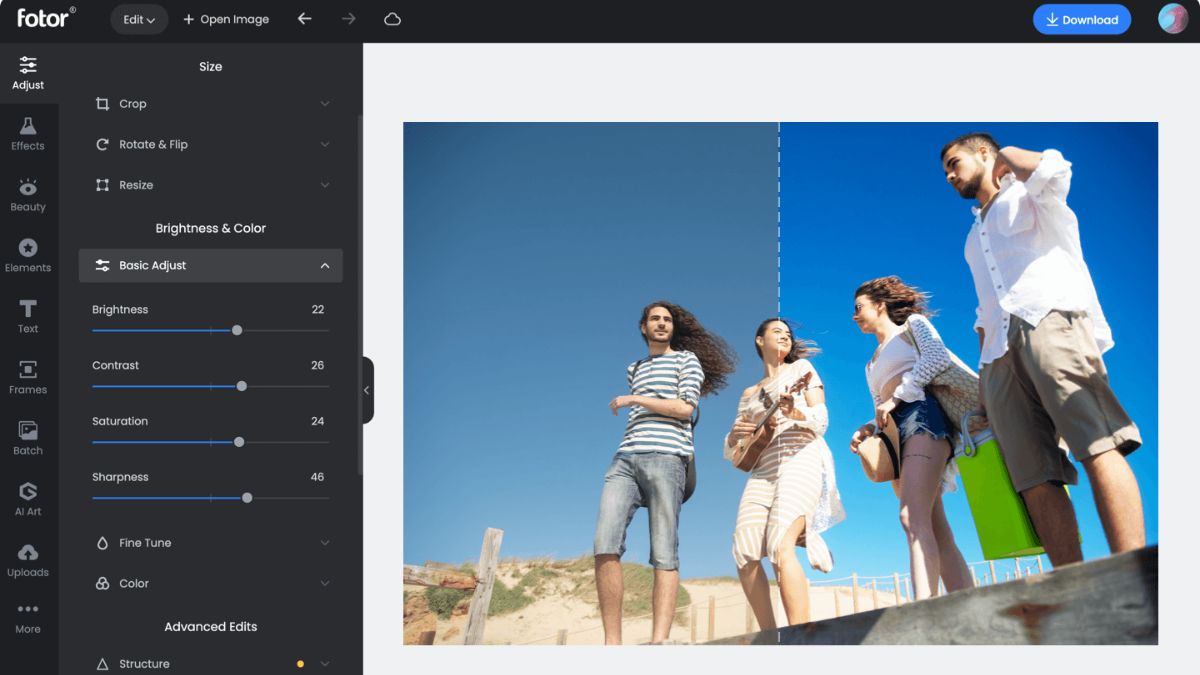Click Open Image button
Viewport: 1200px width, 675px height.
point(226,19)
